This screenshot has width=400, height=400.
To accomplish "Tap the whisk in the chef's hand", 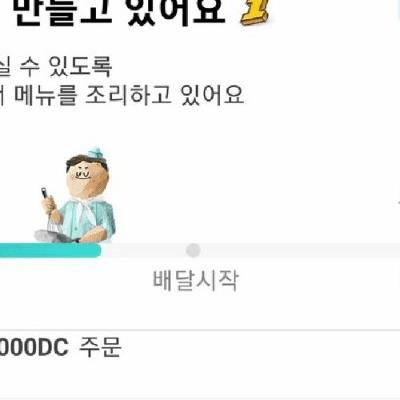I will tap(51, 210).
